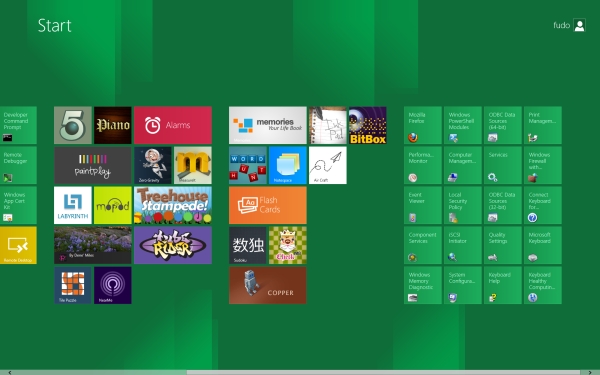Open the System Configuration tile

tap(463, 285)
